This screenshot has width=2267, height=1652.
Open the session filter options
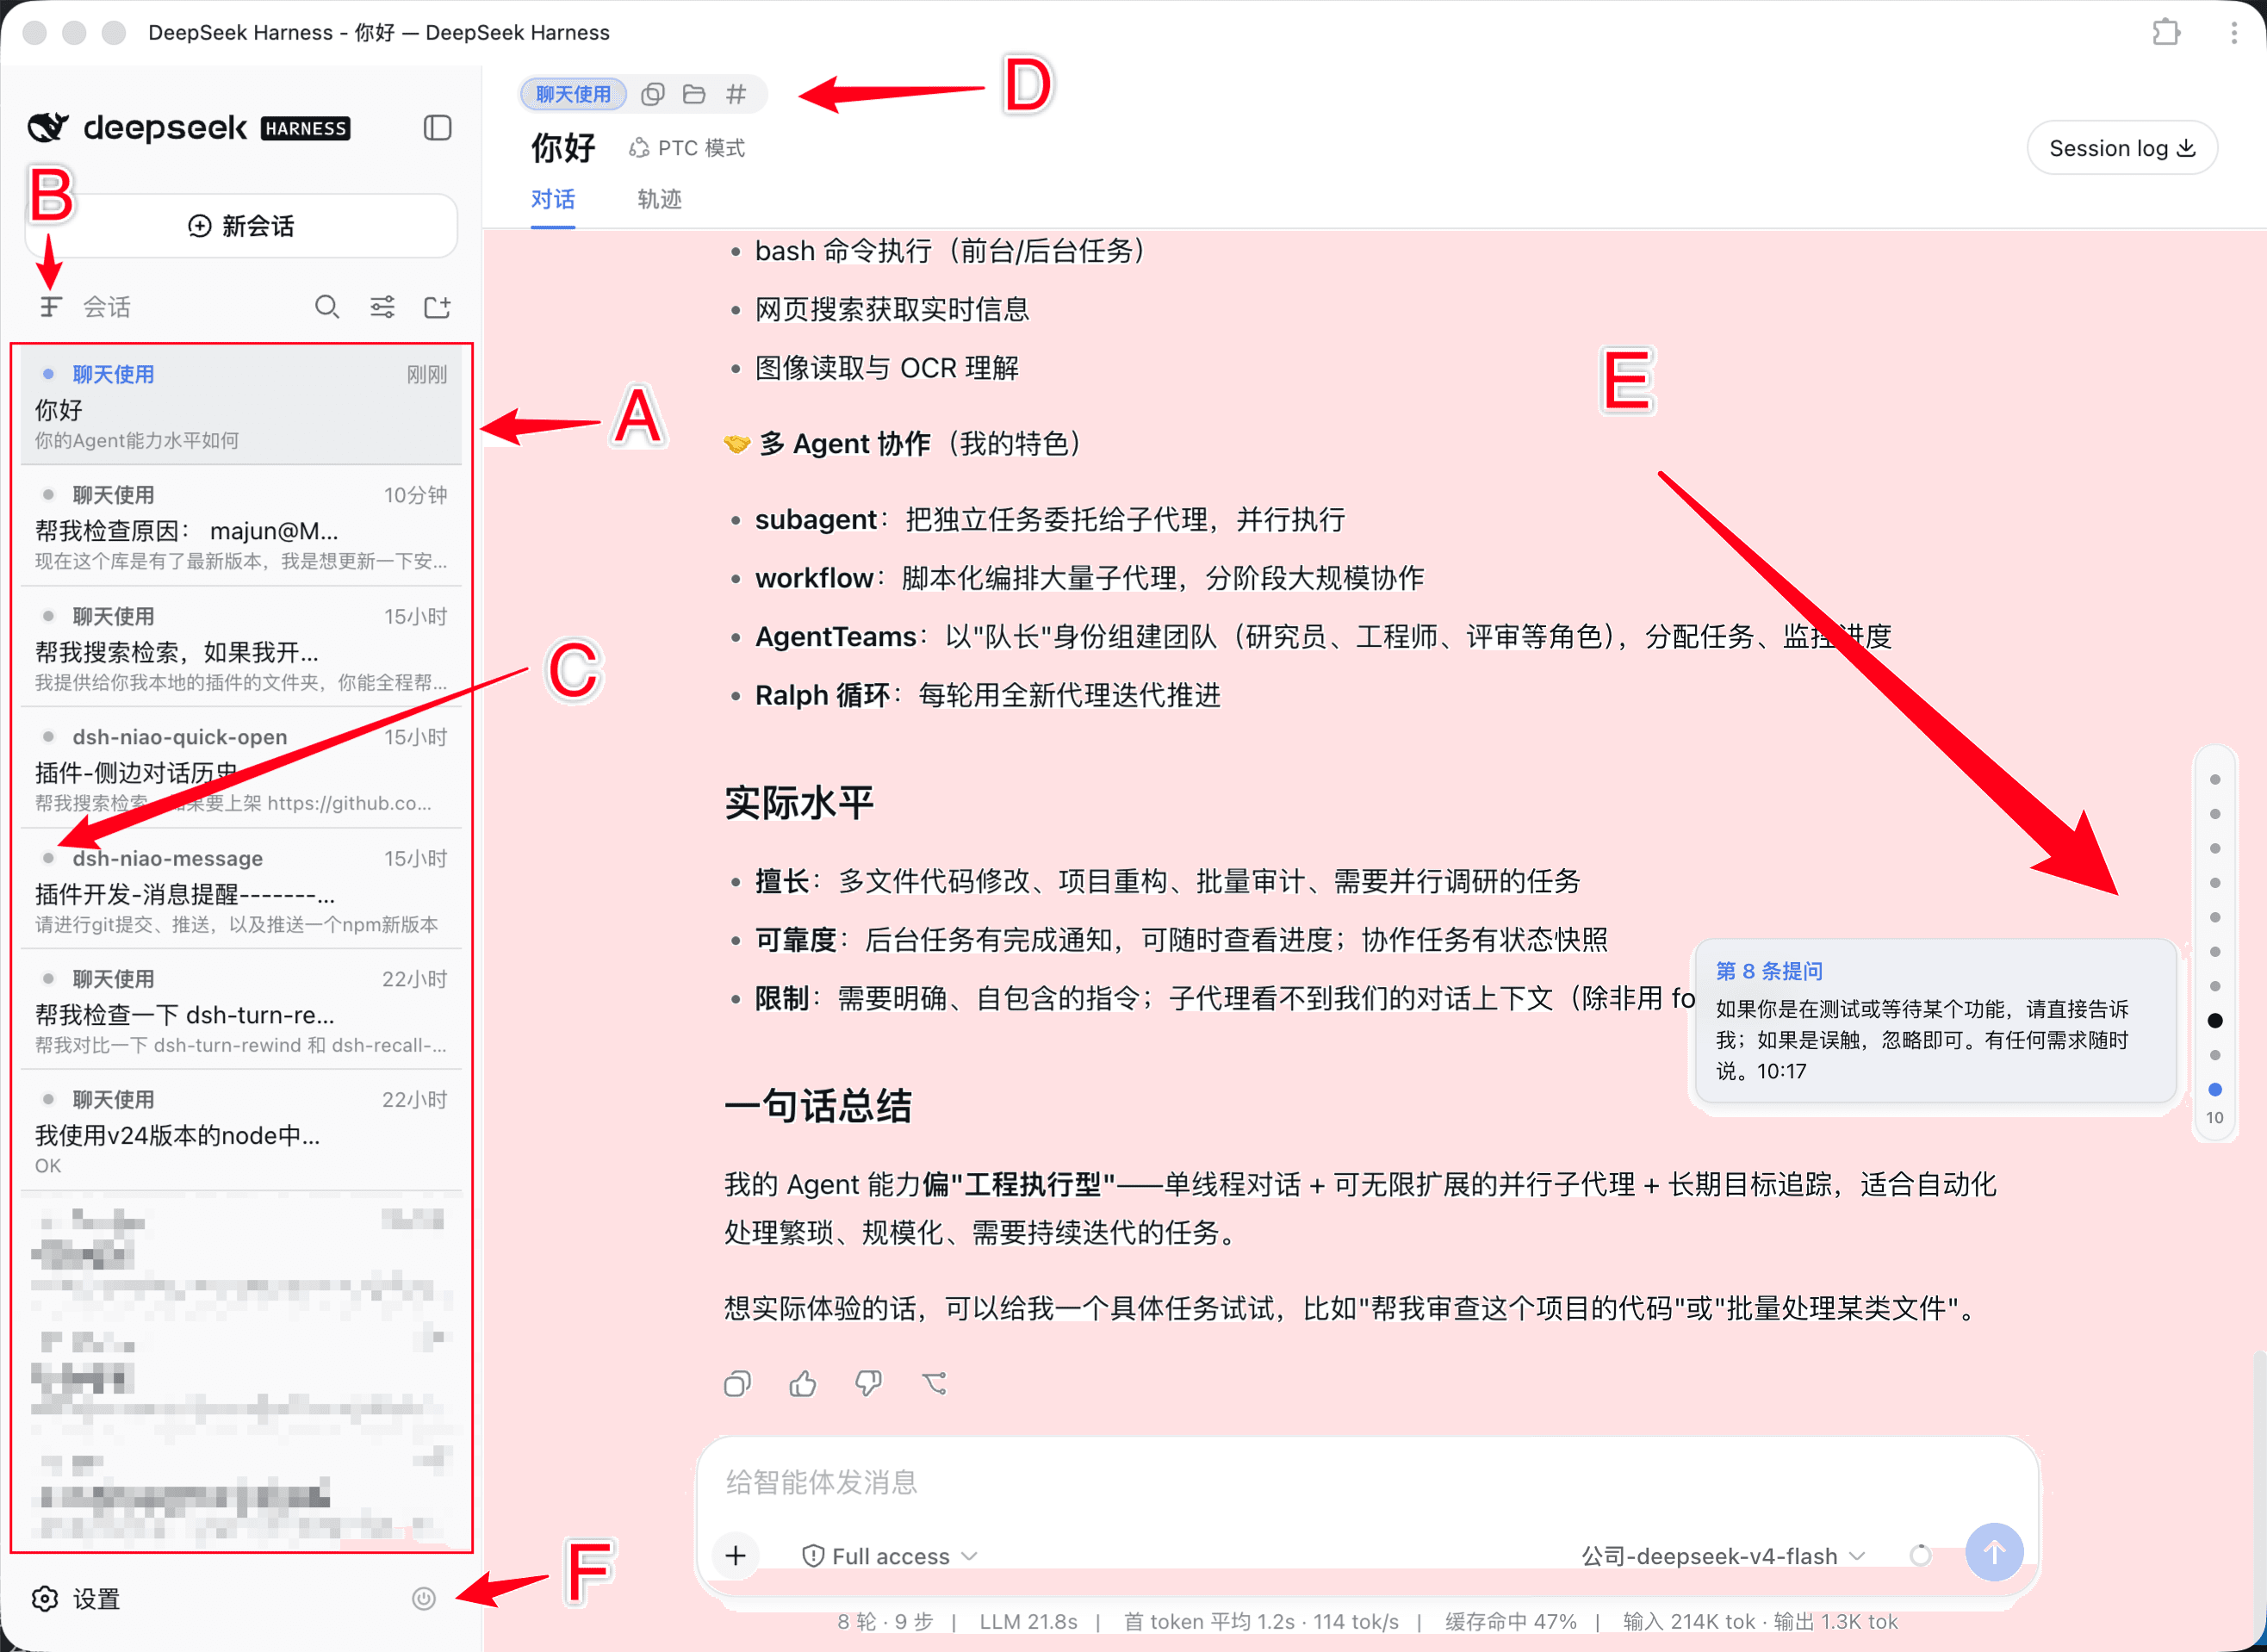coord(382,306)
